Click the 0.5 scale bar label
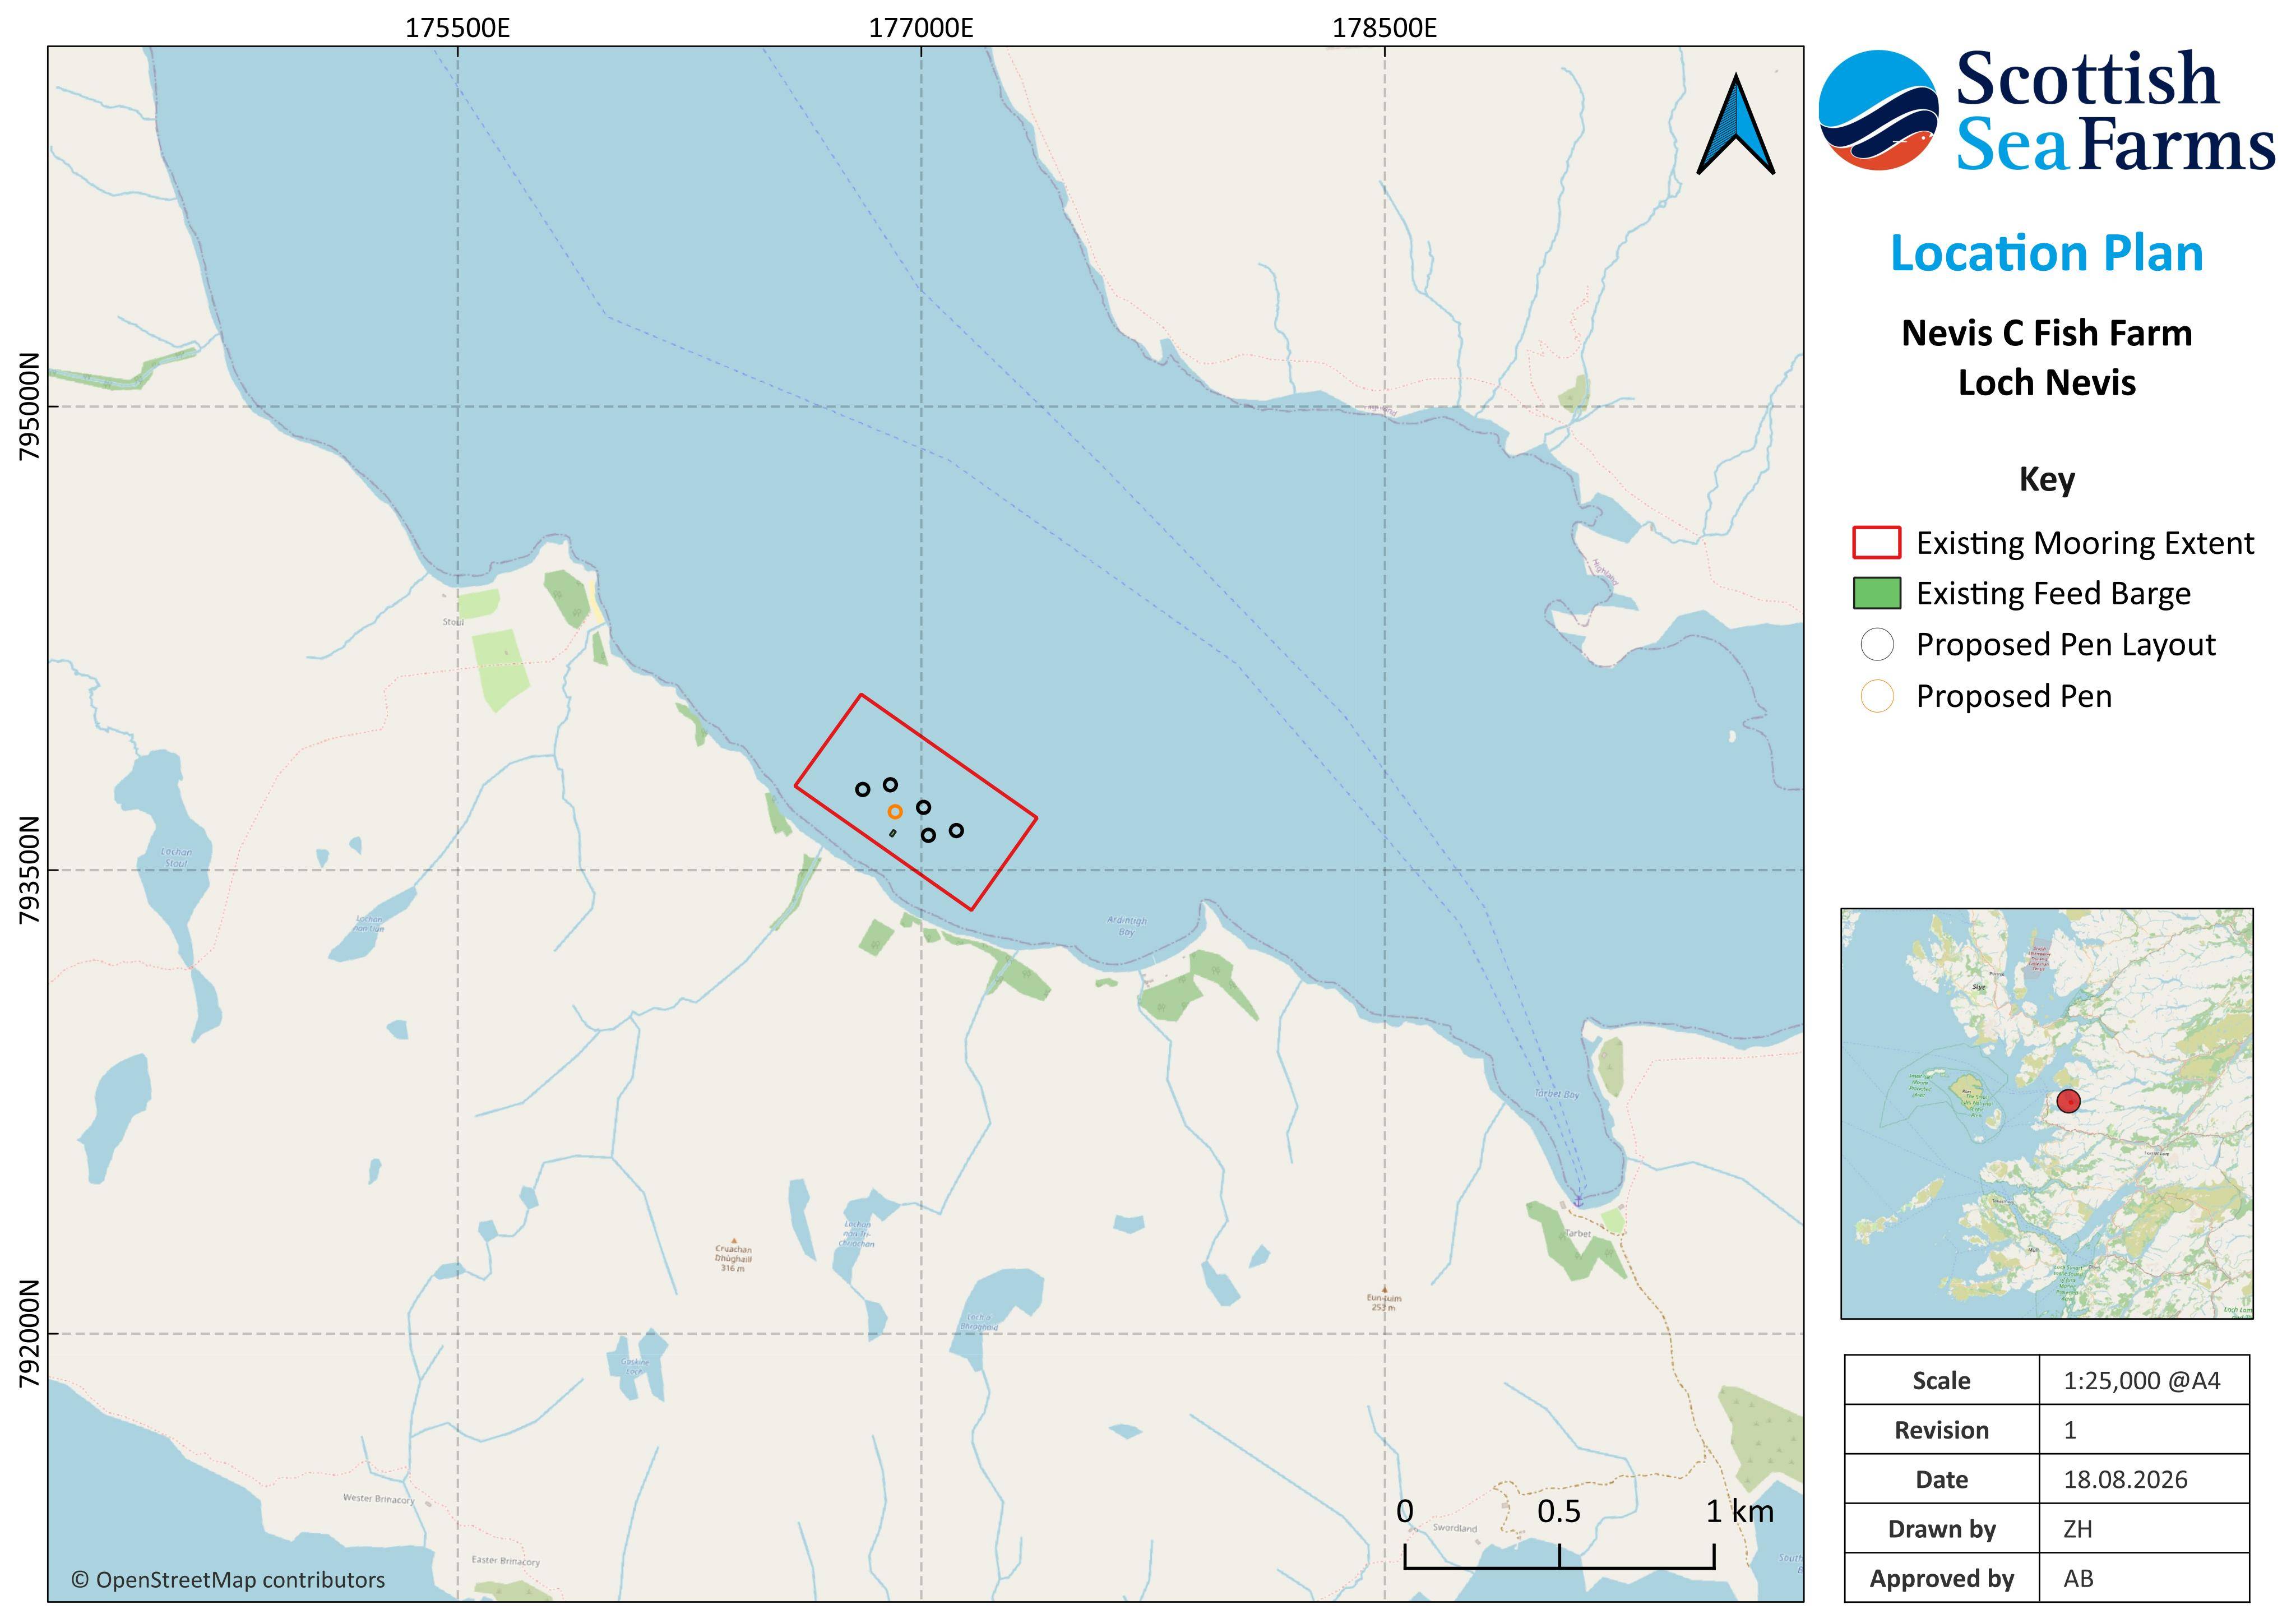This screenshot has height=1623, width=2296. (1559, 1512)
